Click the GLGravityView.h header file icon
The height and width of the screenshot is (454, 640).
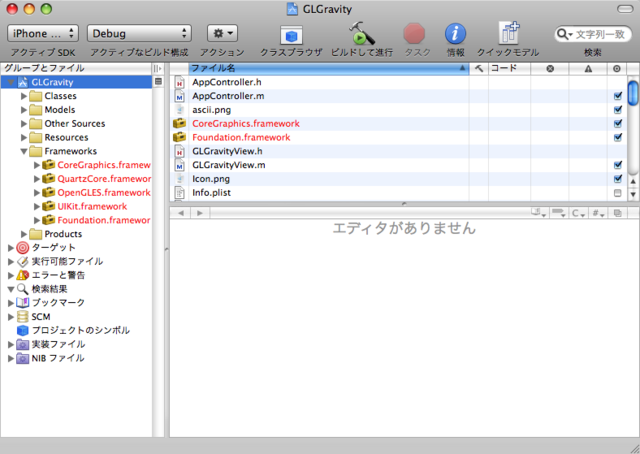coord(179,151)
